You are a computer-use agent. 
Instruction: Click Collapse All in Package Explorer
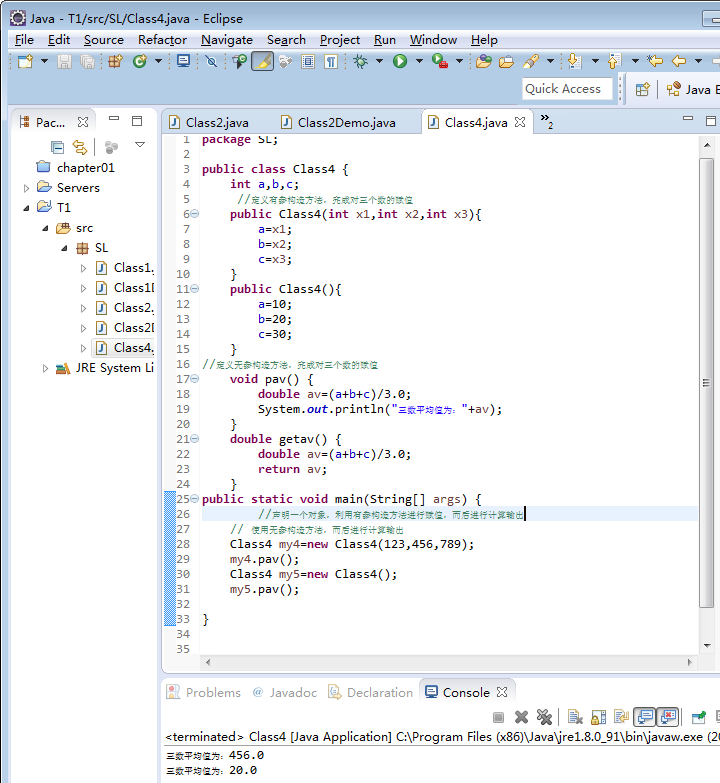58,147
